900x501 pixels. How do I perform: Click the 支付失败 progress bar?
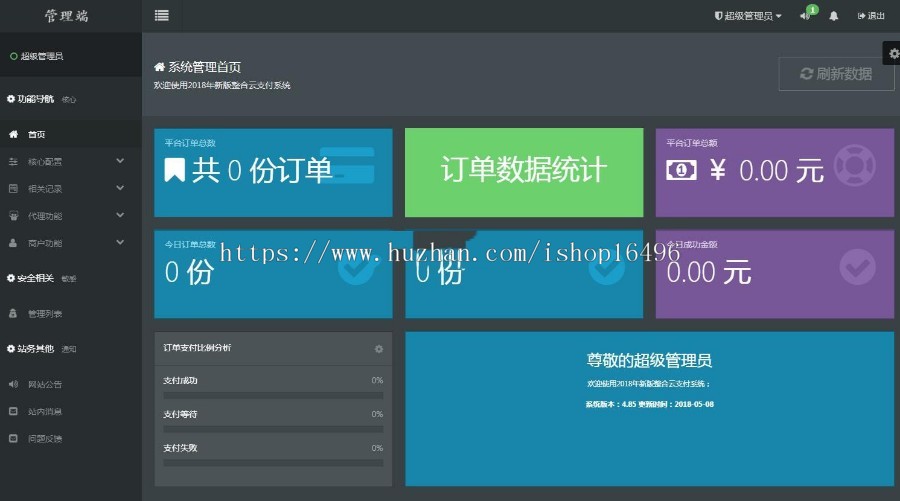(x=273, y=463)
